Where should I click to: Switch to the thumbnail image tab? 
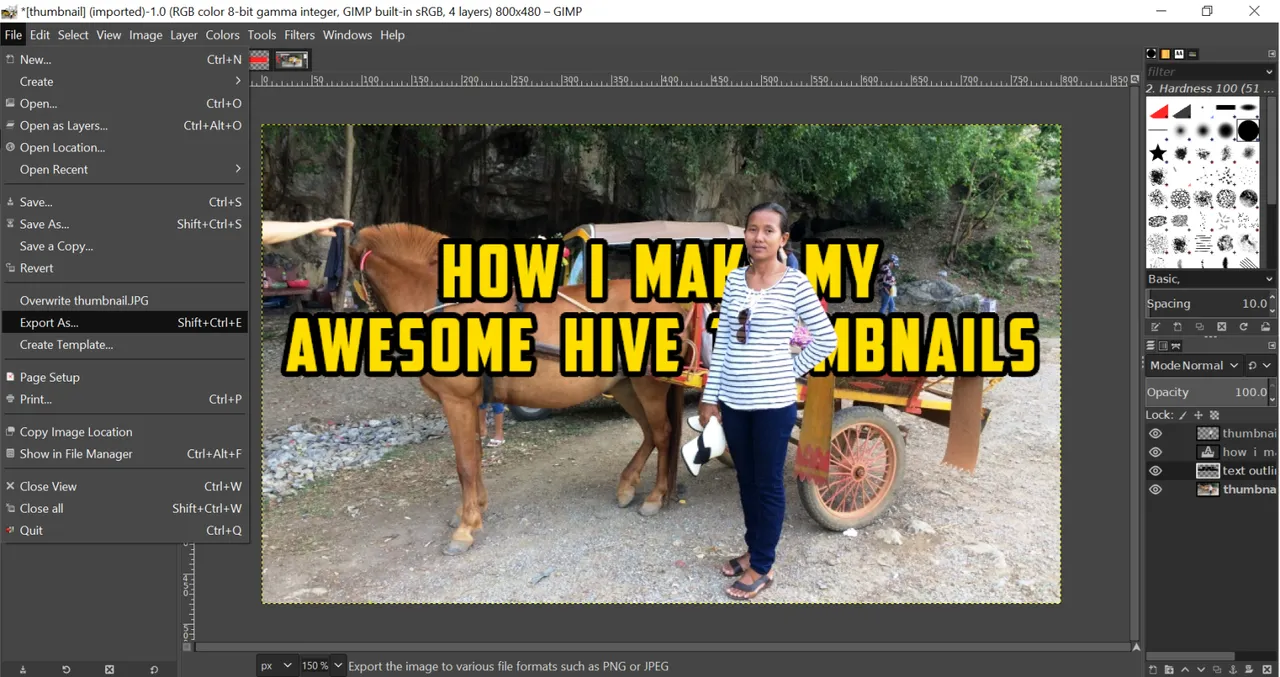292,60
